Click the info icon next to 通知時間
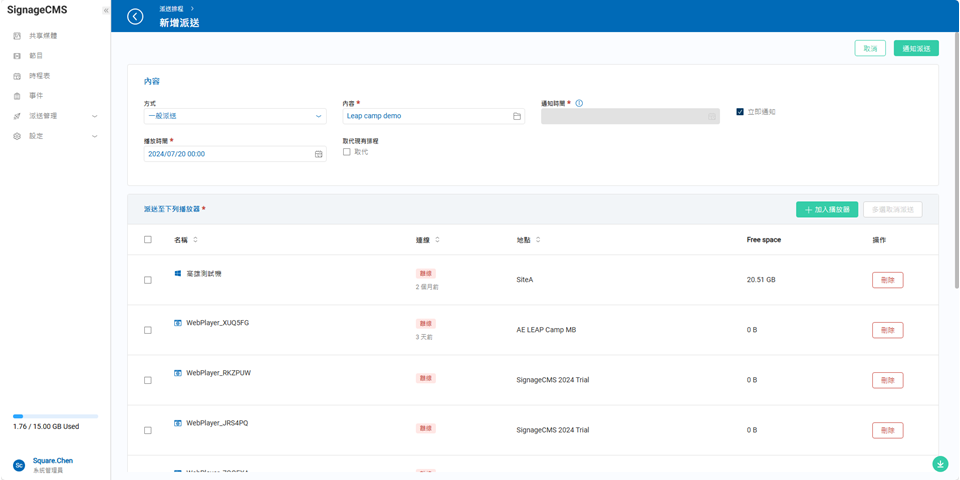Screen dimensions: 960x480 579,103
